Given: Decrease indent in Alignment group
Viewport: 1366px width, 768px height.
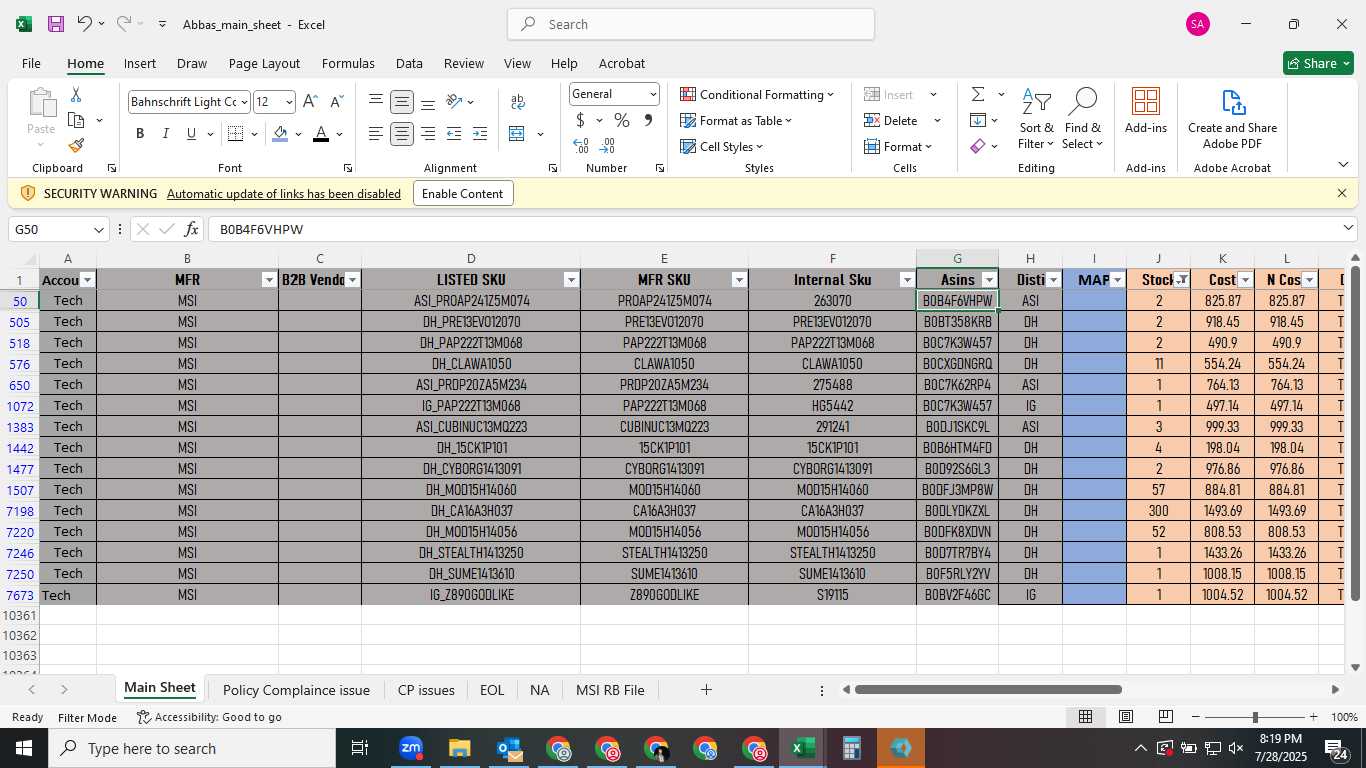Looking at the screenshot, I should coord(454,134).
